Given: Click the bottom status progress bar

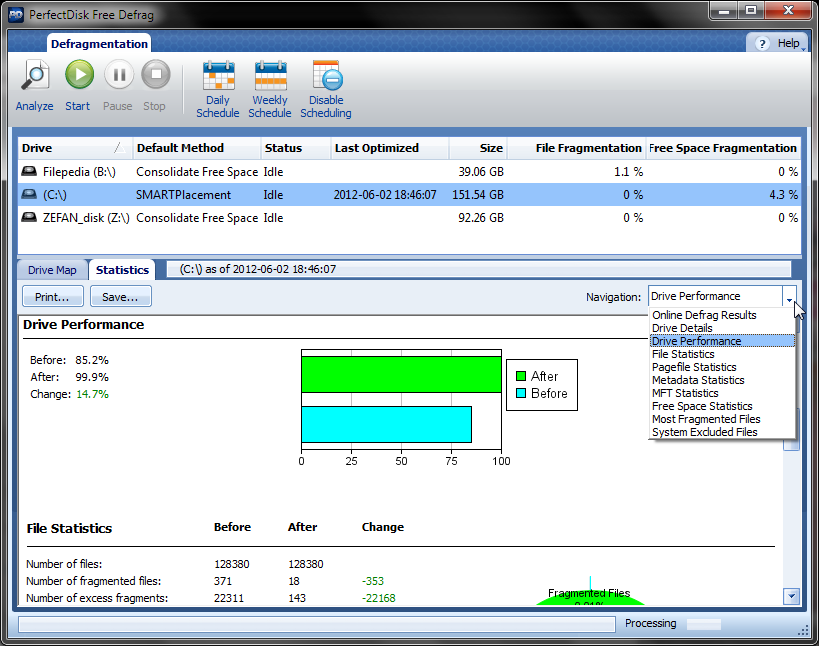Looking at the screenshot, I should (317, 624).
